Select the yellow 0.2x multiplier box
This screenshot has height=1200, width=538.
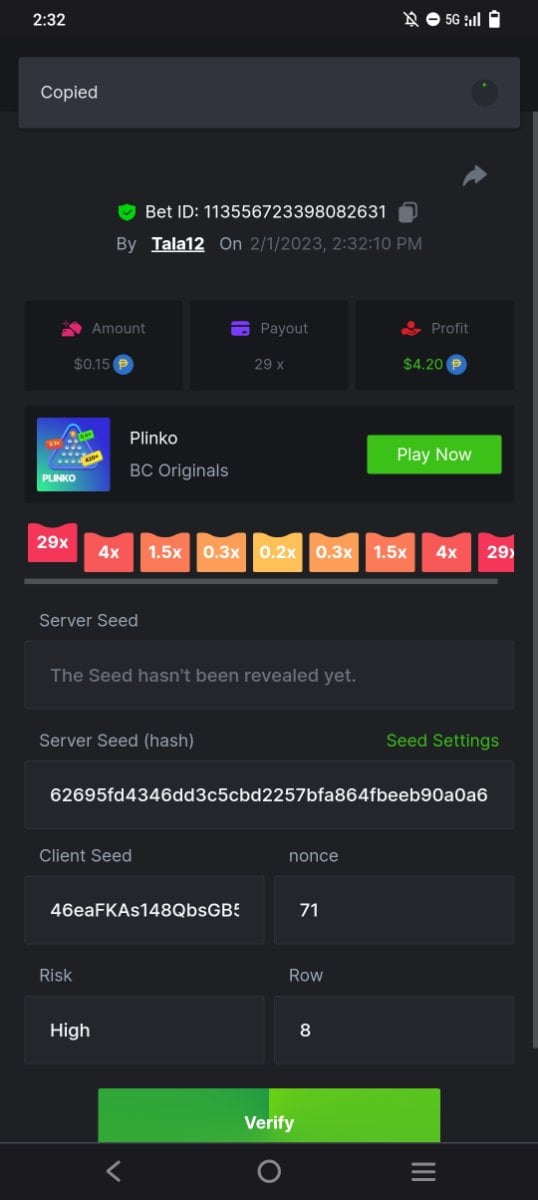278,551
